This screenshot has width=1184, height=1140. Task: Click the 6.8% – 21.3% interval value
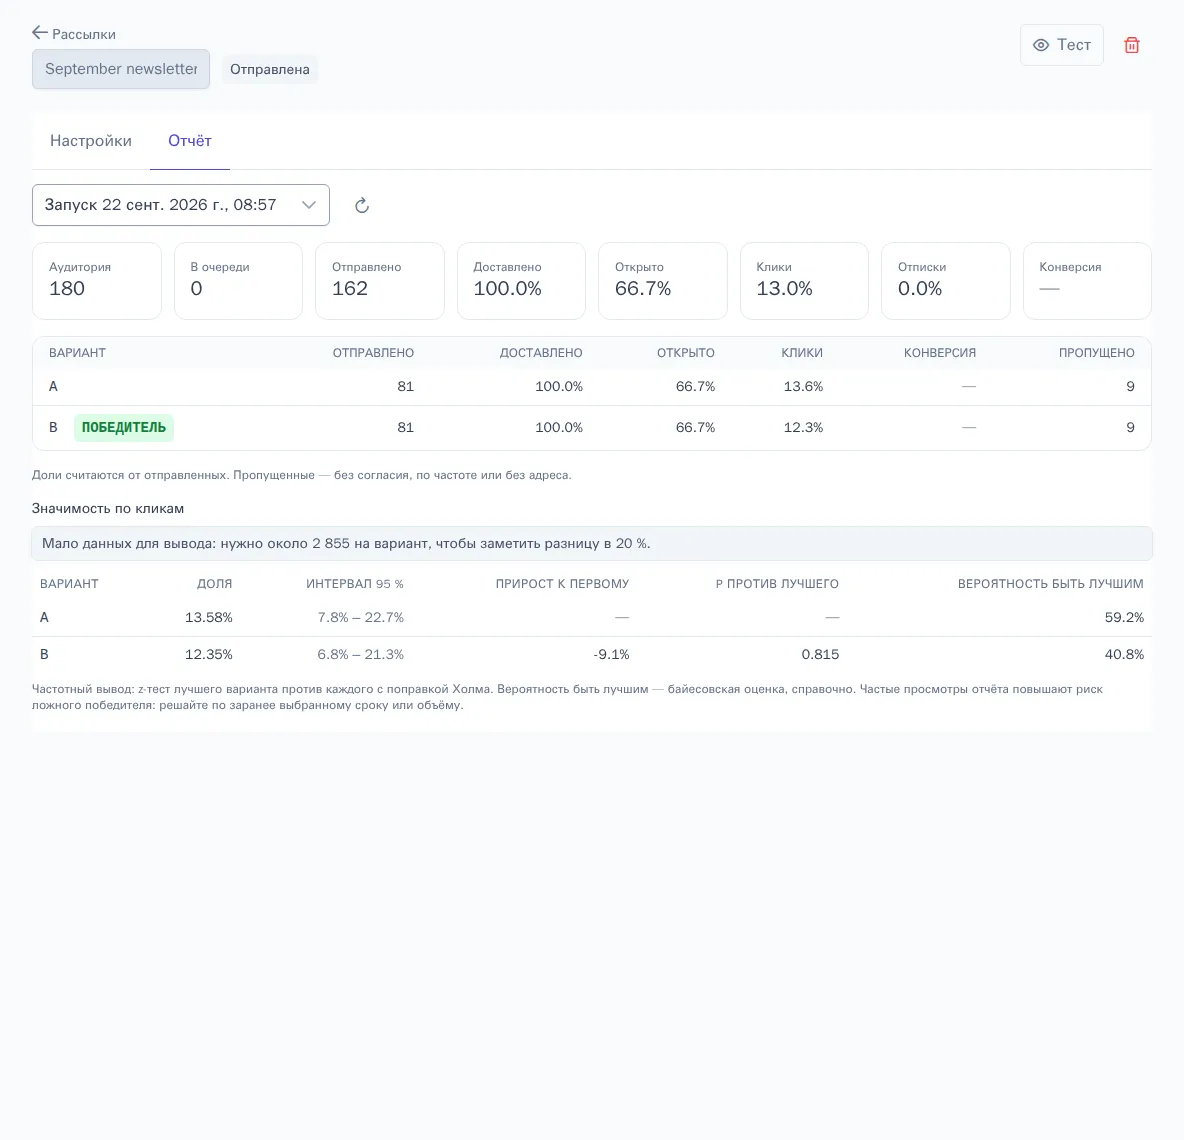361,655
